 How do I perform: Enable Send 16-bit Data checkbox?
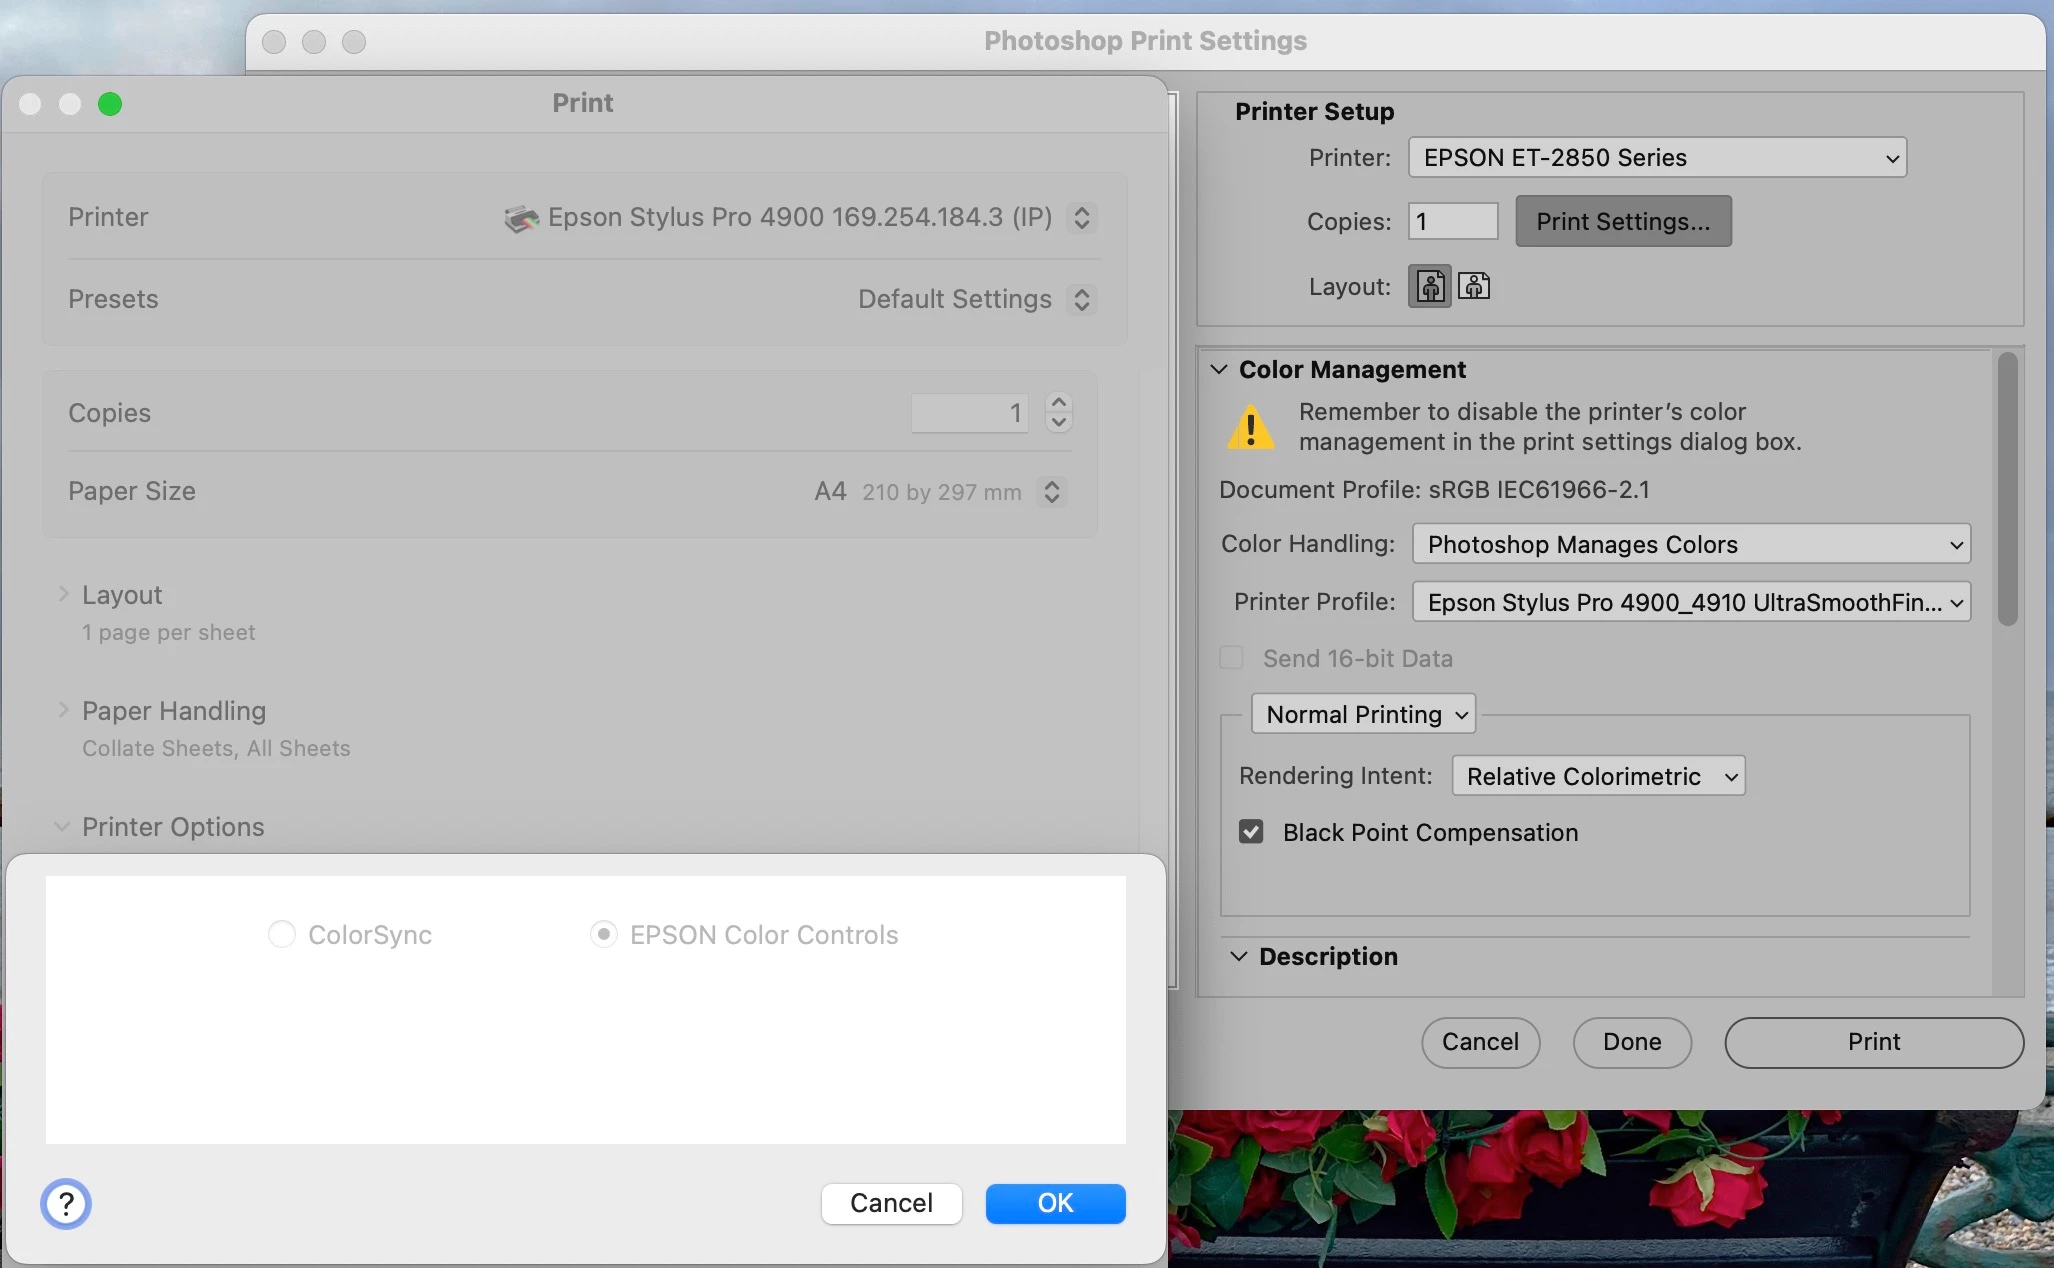pos(1231,658)
